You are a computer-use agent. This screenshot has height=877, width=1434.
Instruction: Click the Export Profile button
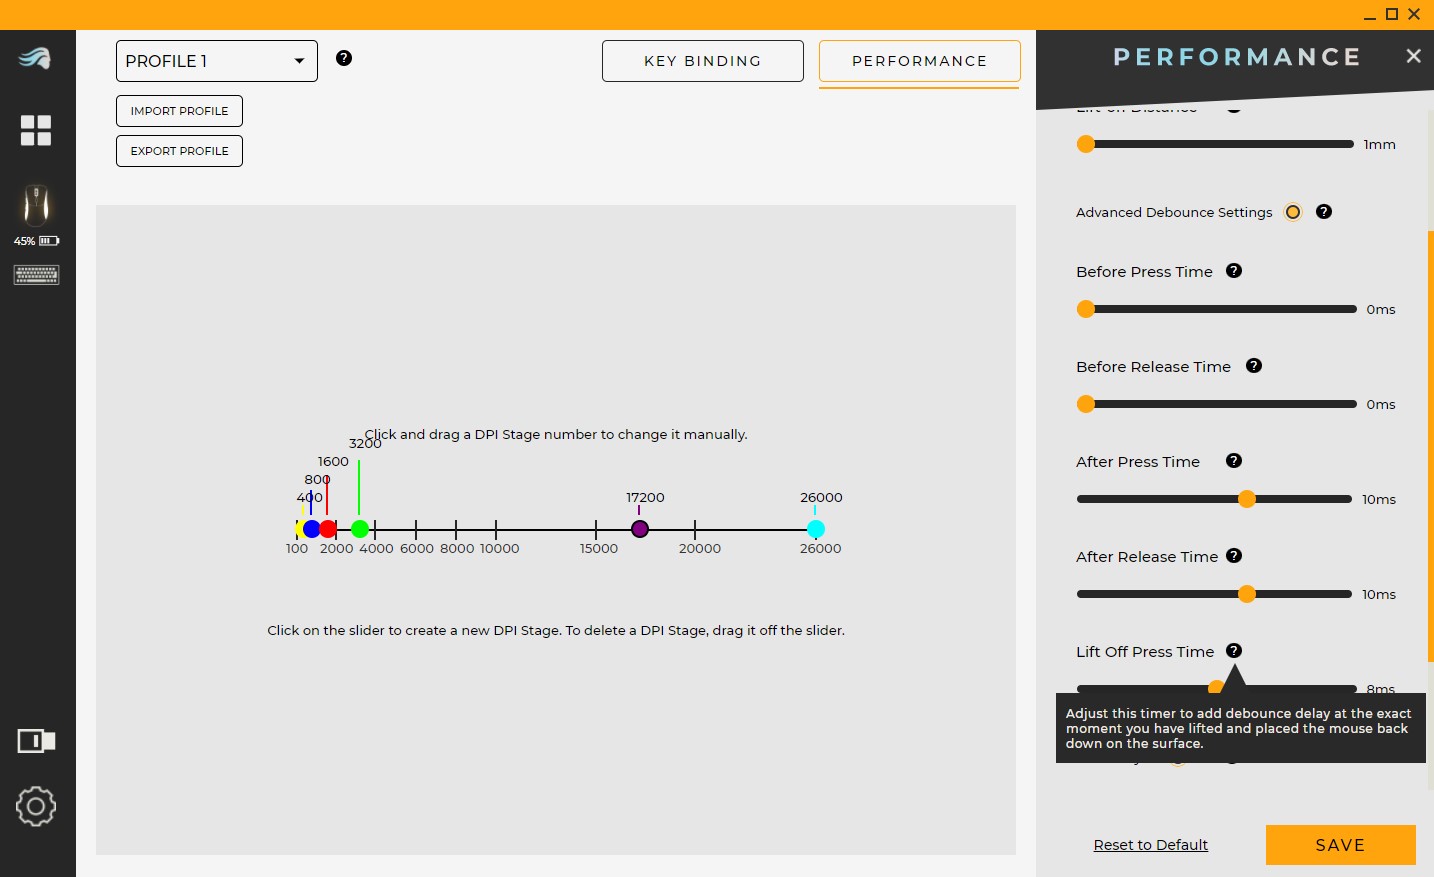pos(179,151)
